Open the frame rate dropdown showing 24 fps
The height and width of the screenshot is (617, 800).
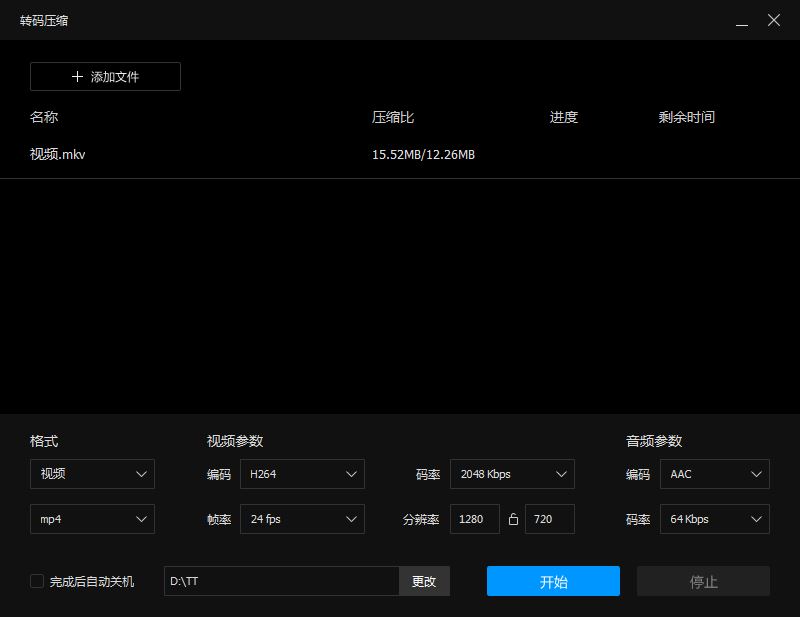302,519
